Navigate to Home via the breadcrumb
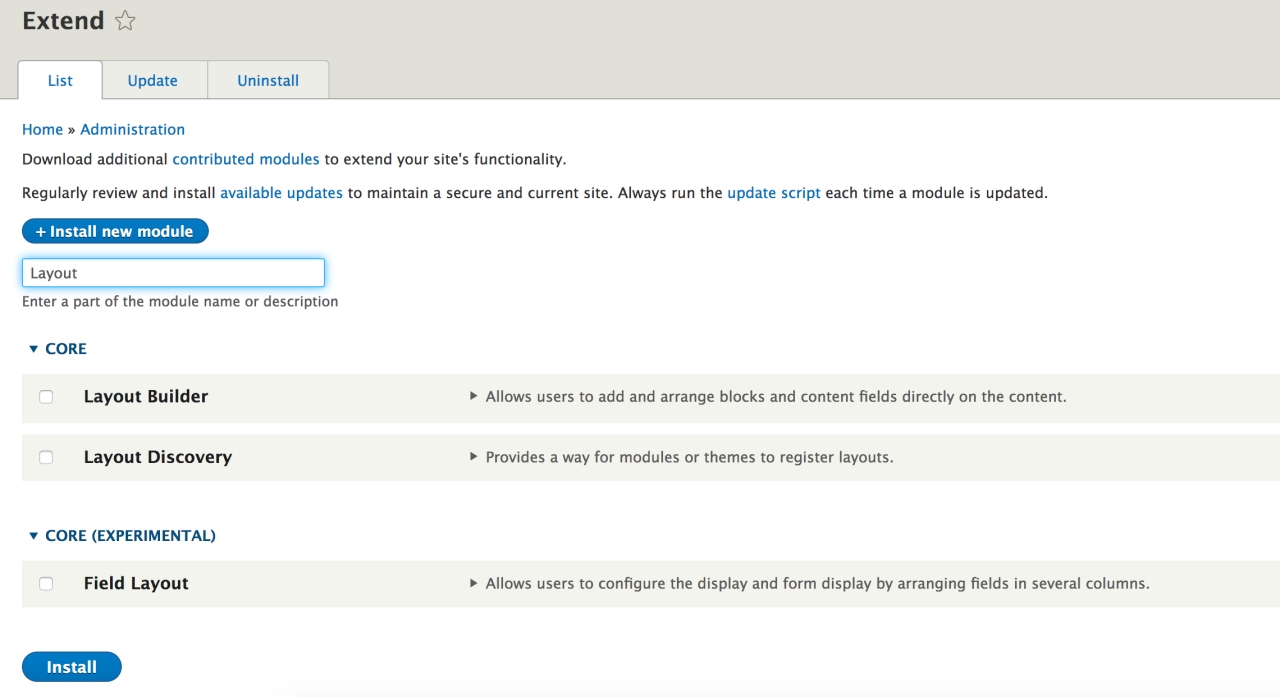1280x697 pixels. pyautogui.click(x=42, y=129)
